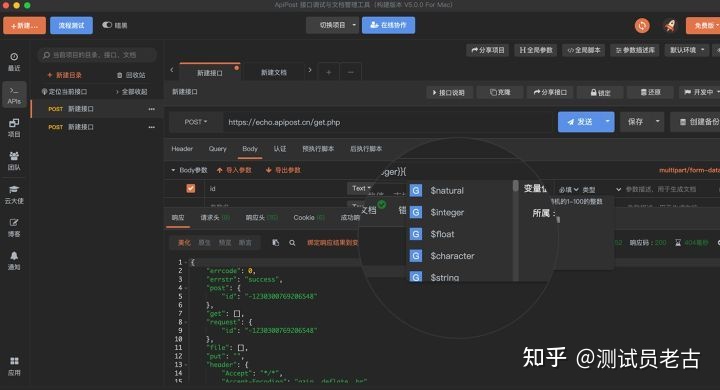The height and width of the screenshot is (390, 720).
Task: Switch to the Cookie response tab
Action: (309, 218)
